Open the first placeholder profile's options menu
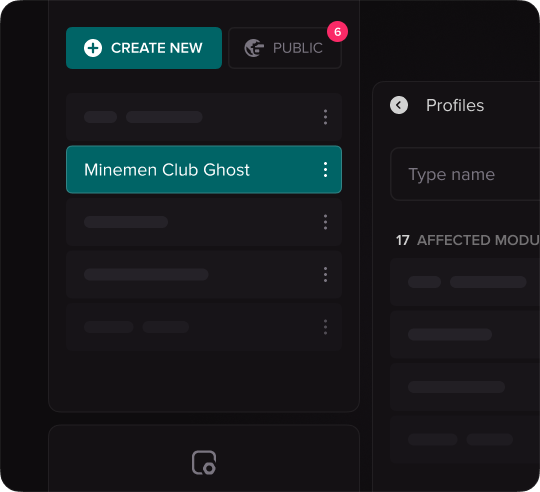This screenshot has width=540, height=492. click(x=325, y=117)
